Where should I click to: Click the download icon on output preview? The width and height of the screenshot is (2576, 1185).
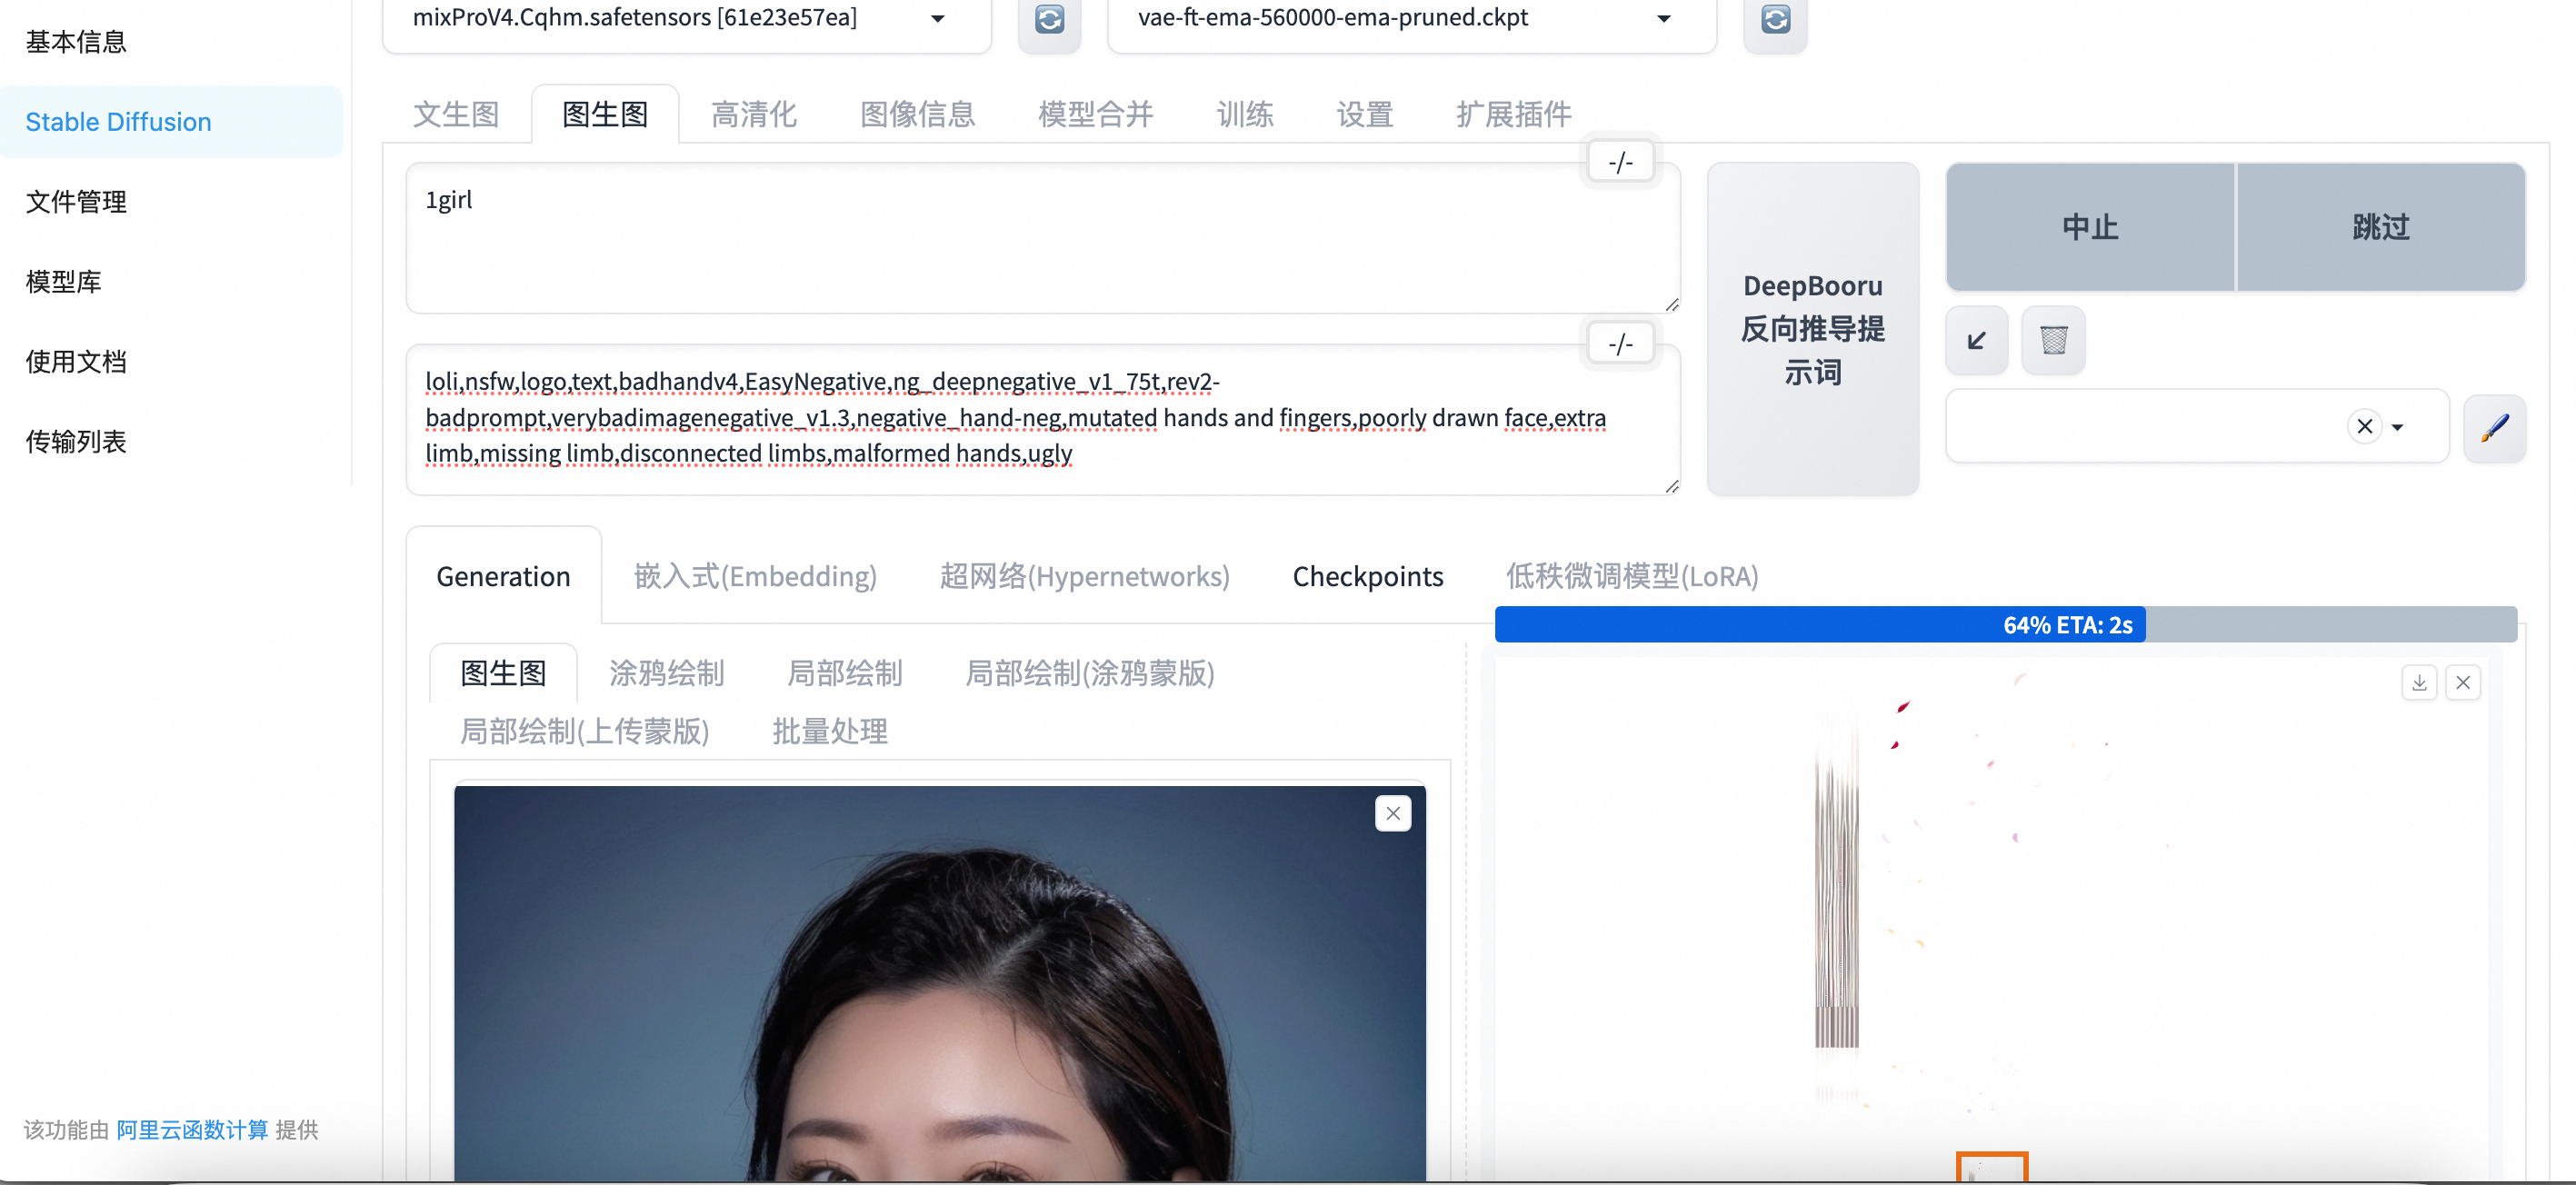2419,683
